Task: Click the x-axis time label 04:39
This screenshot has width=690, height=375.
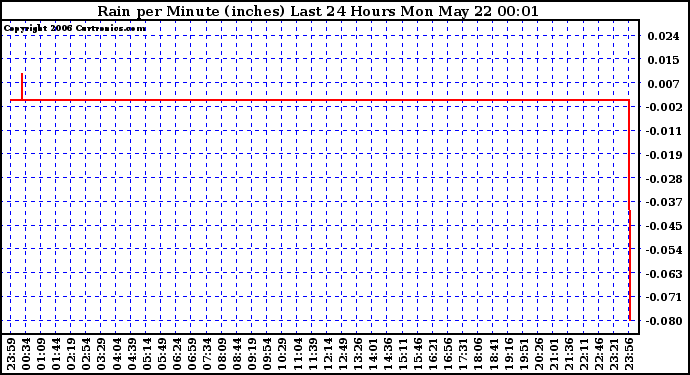Action: click(x=132, y=355)
